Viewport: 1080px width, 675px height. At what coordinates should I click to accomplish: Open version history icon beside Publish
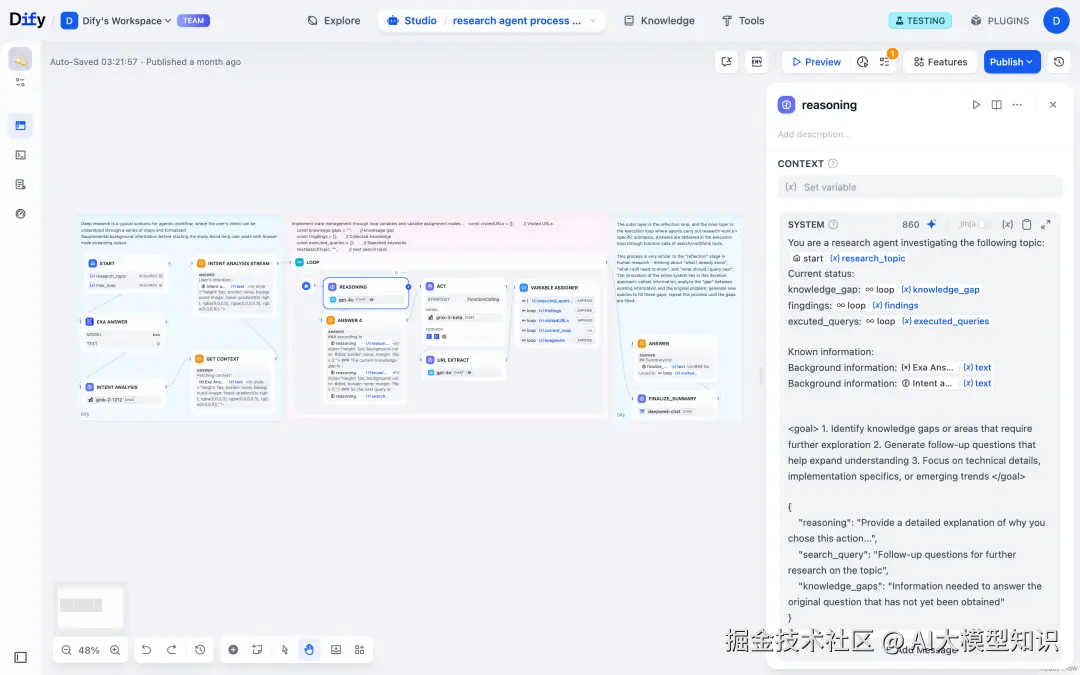click(1059, 62)
